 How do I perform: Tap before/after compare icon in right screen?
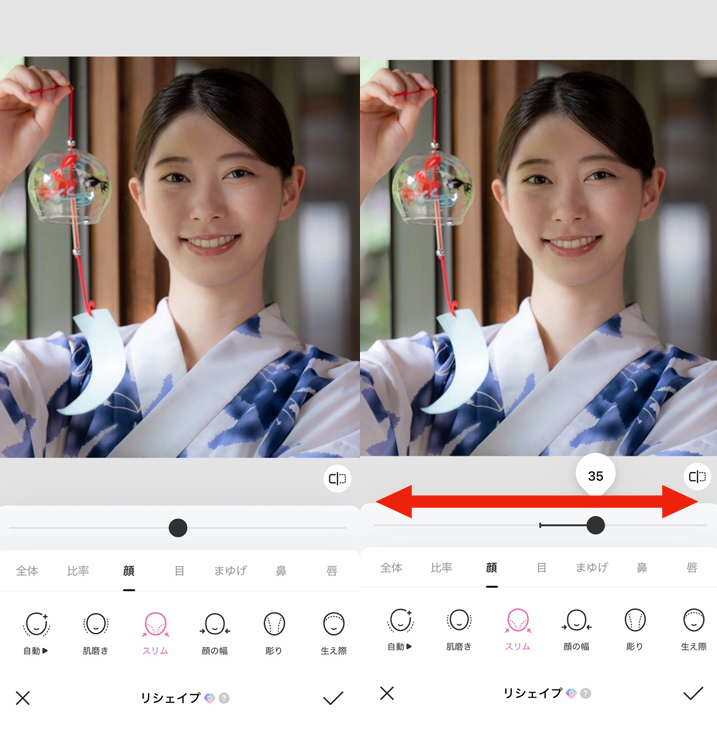697,477
